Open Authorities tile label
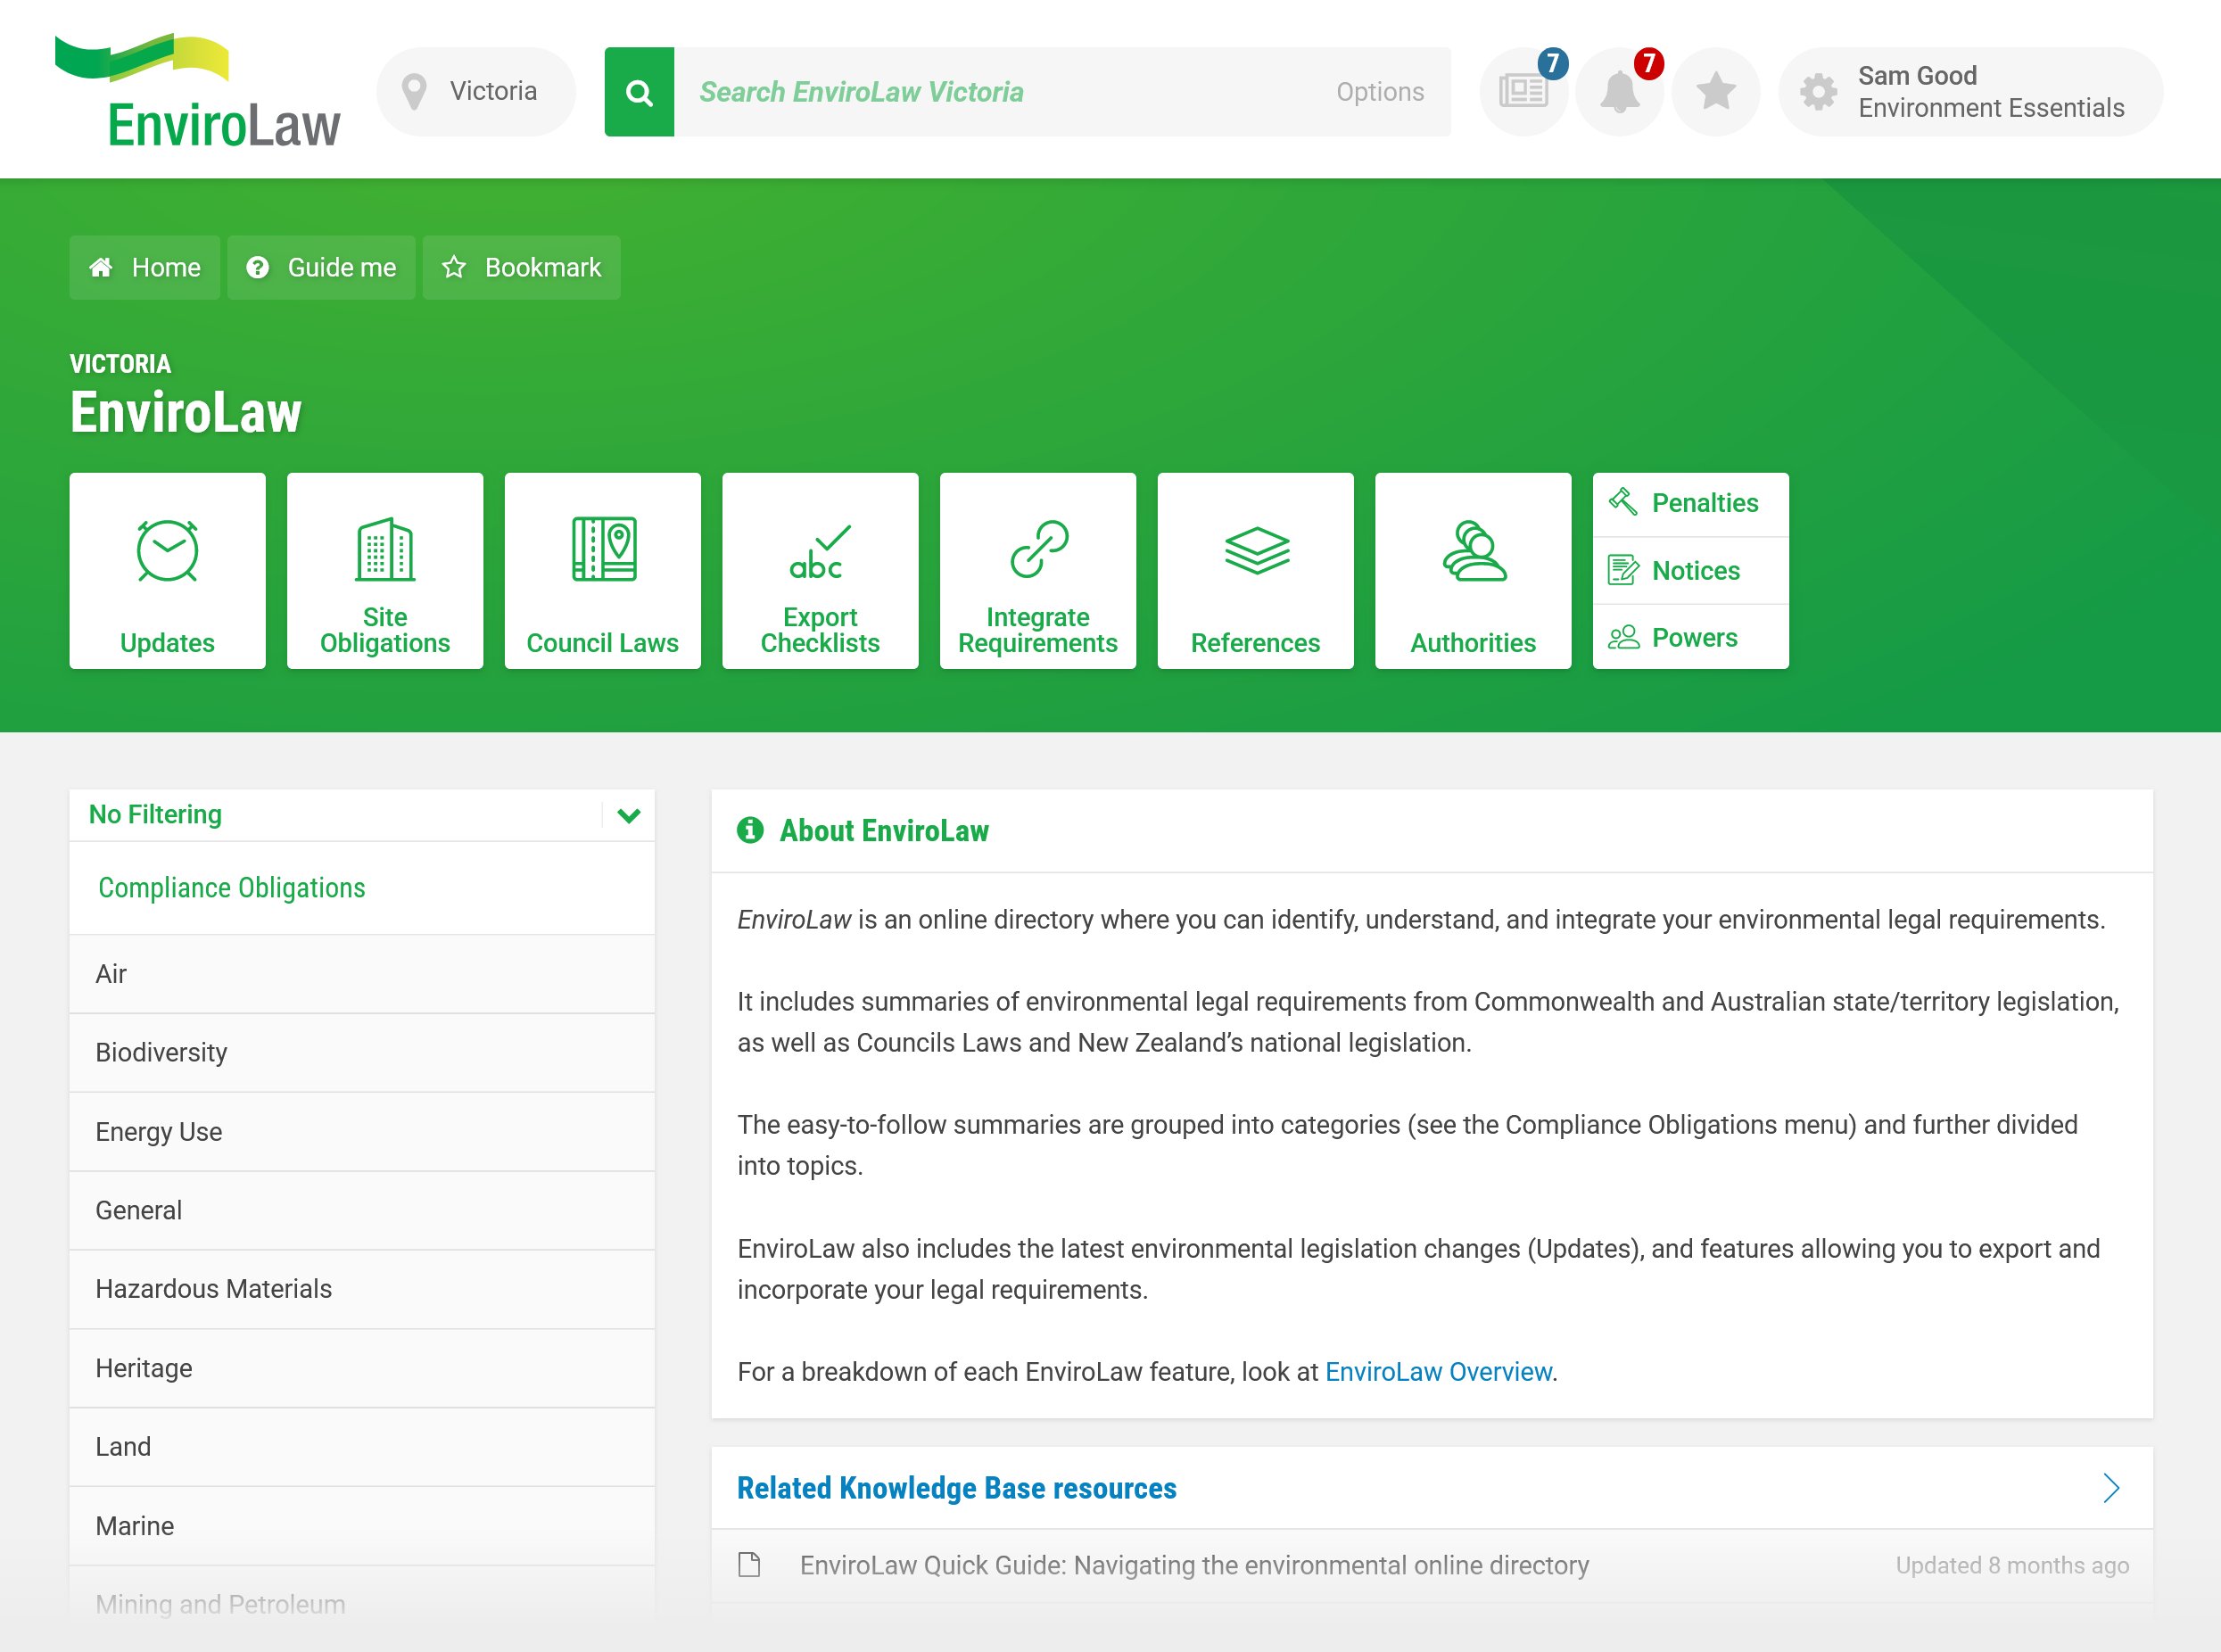2221x1652 pixels. (x=1473, y=643)
